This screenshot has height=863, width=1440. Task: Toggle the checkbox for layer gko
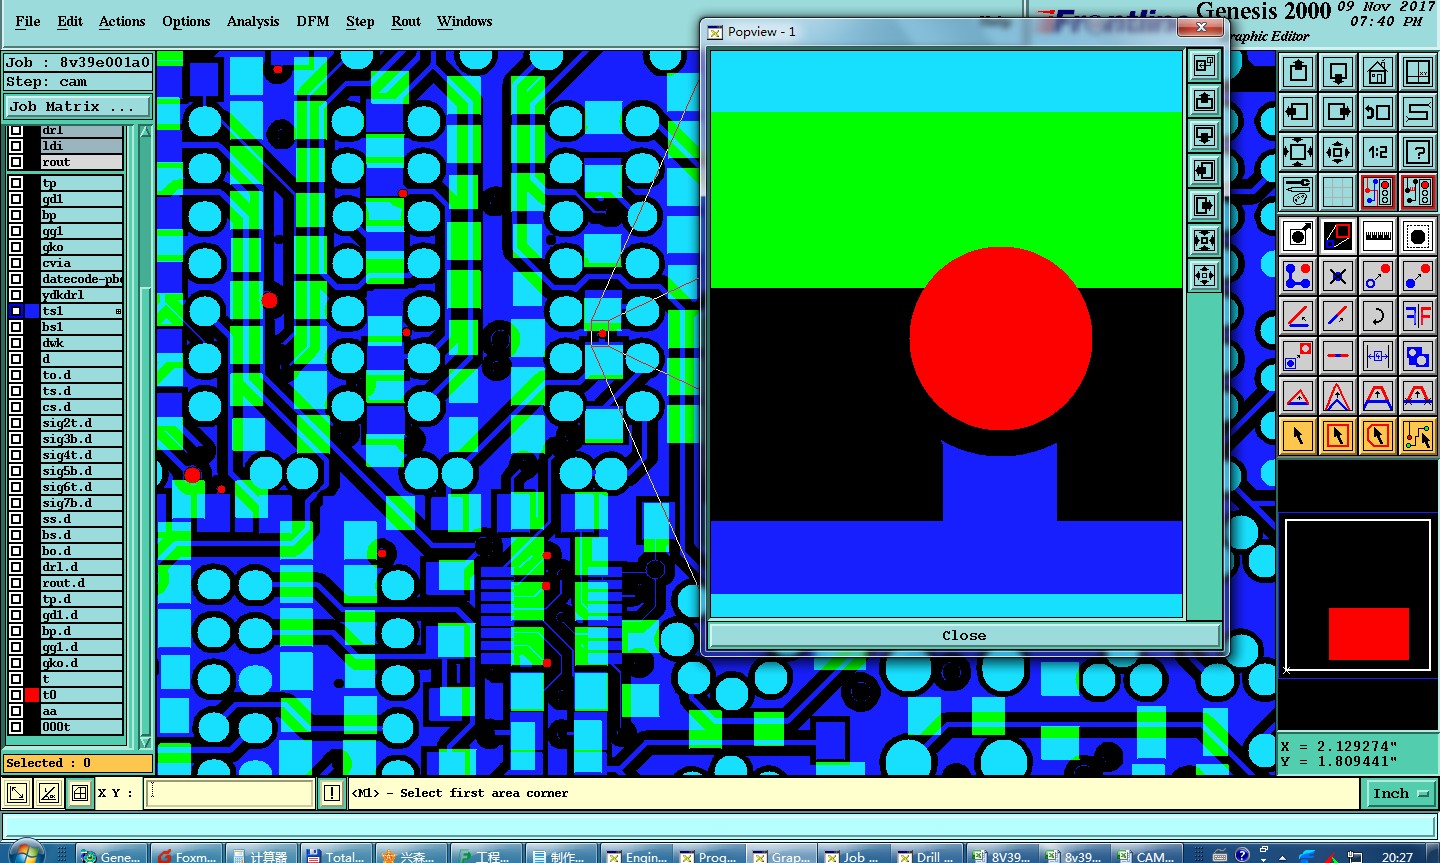(16, 247)
